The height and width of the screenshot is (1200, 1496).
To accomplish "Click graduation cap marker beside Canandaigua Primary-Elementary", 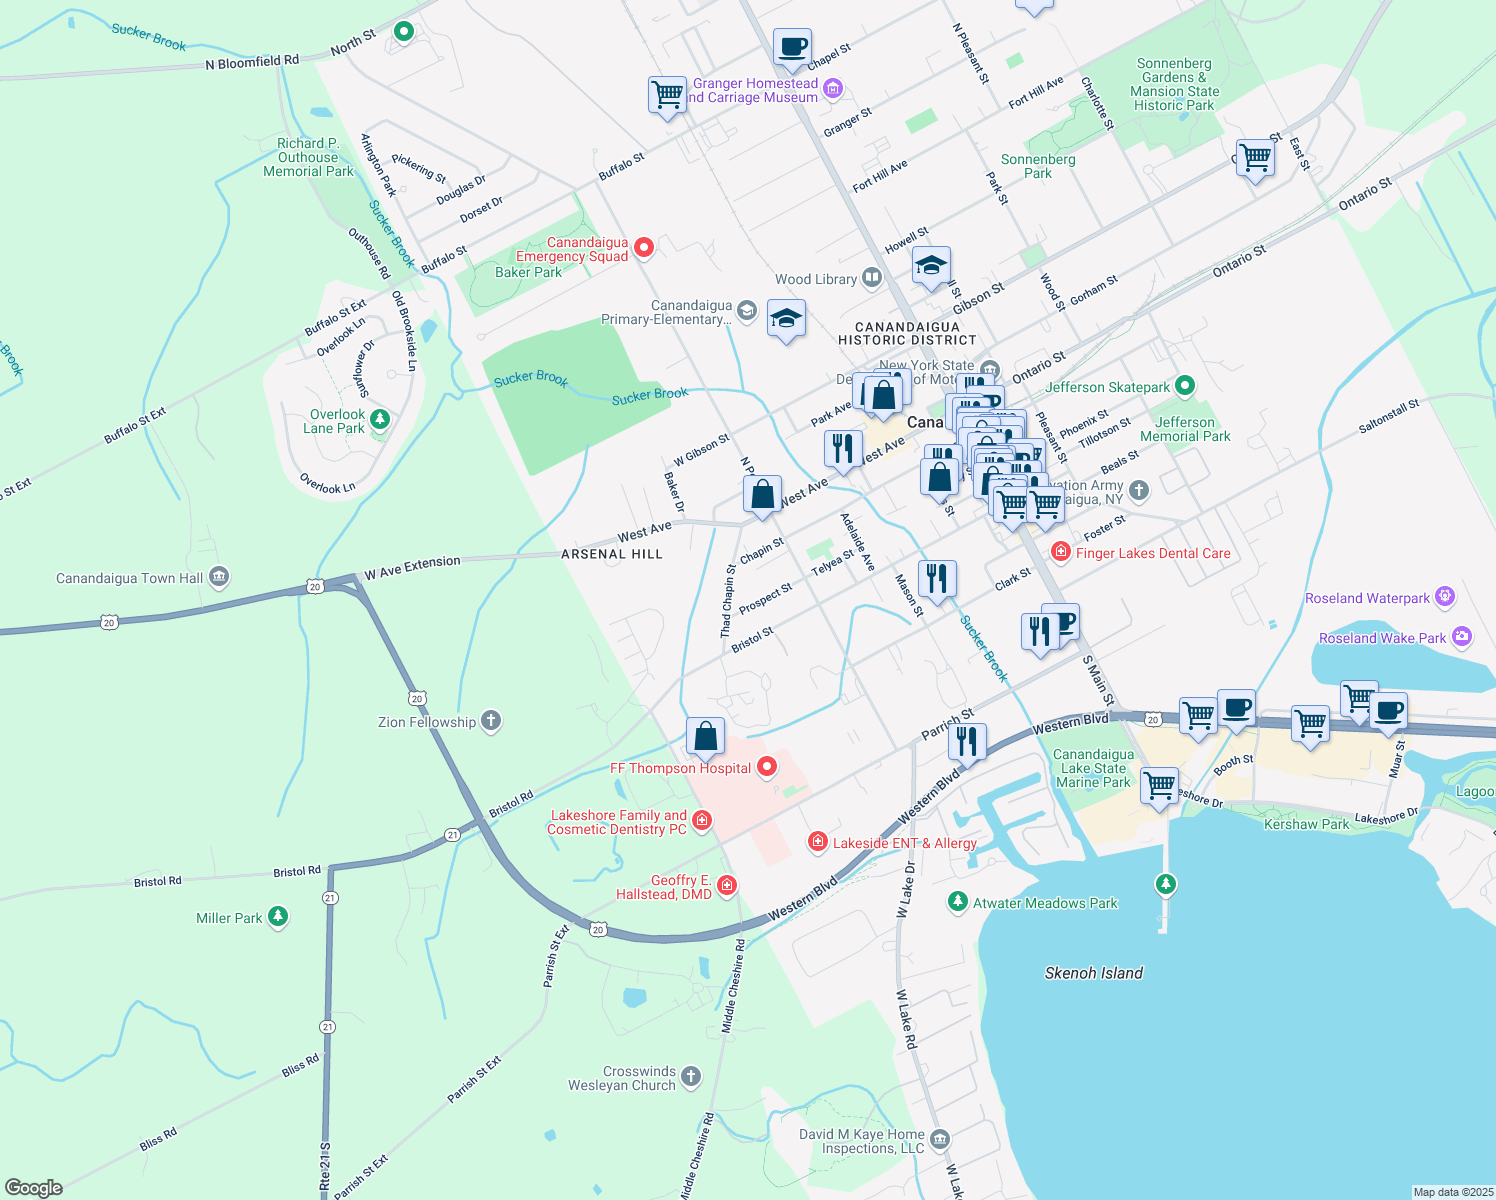I will 786,319.
